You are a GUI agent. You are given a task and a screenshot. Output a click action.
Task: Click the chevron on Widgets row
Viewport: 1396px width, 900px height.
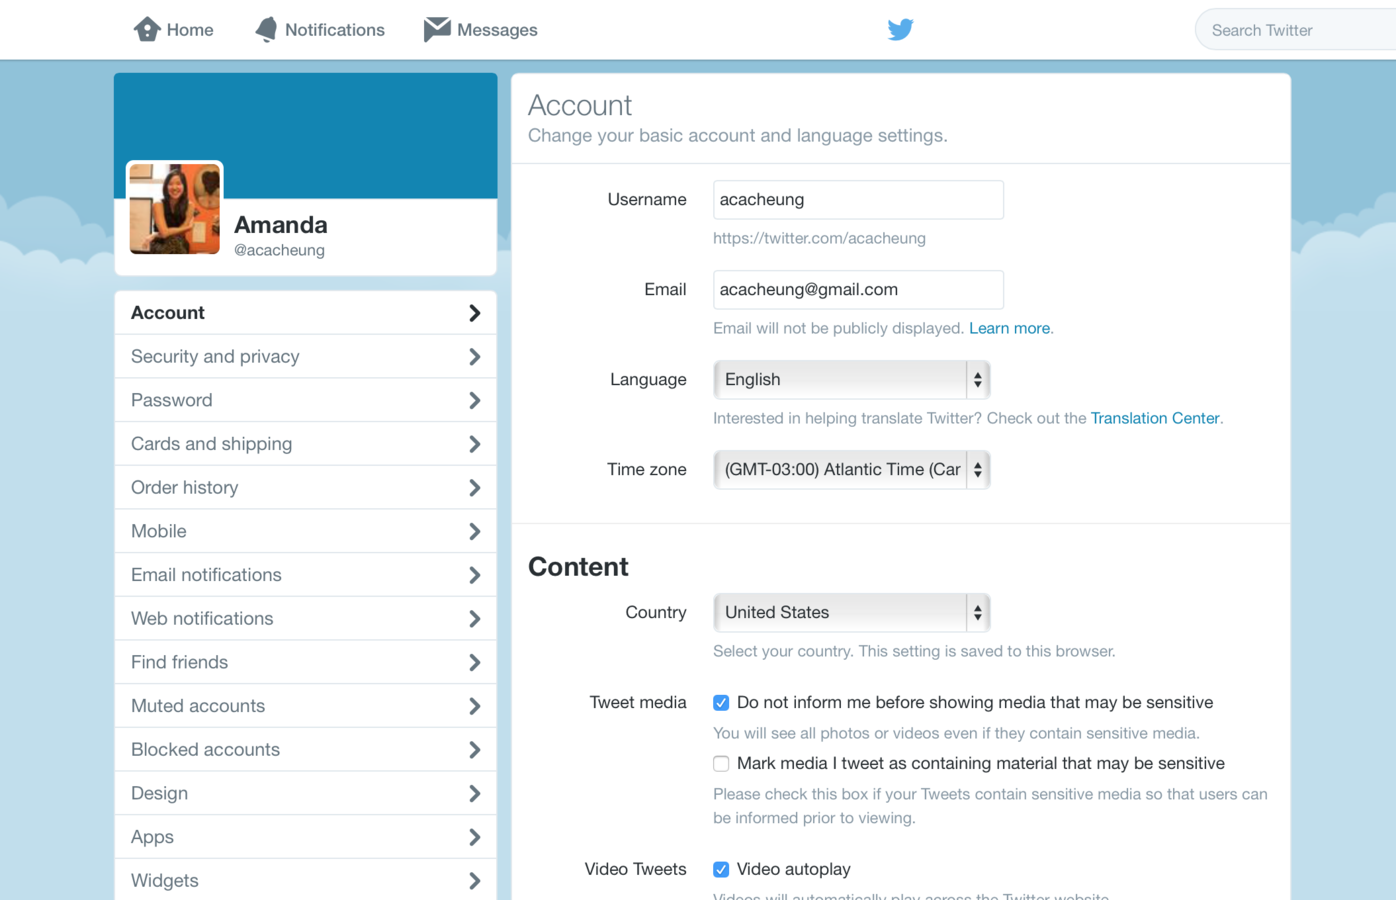(x=474, y=881)
